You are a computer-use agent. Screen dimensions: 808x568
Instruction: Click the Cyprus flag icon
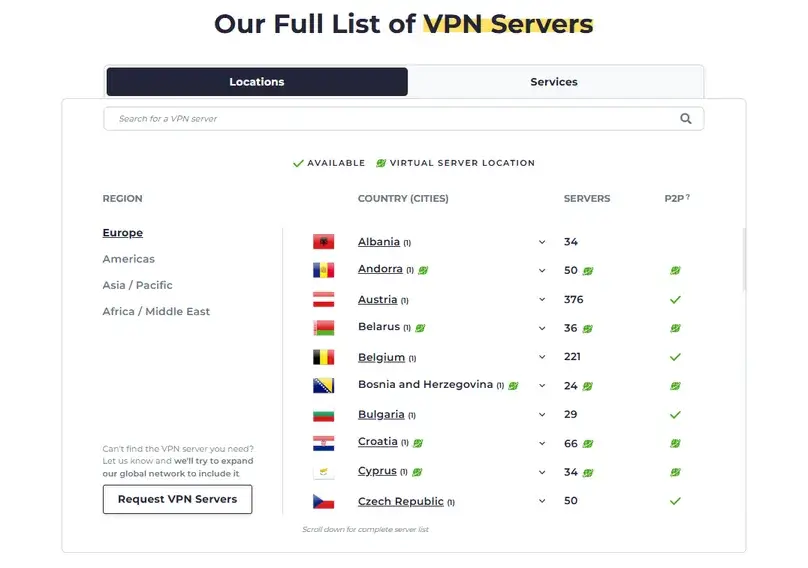[x=324, y=472]
